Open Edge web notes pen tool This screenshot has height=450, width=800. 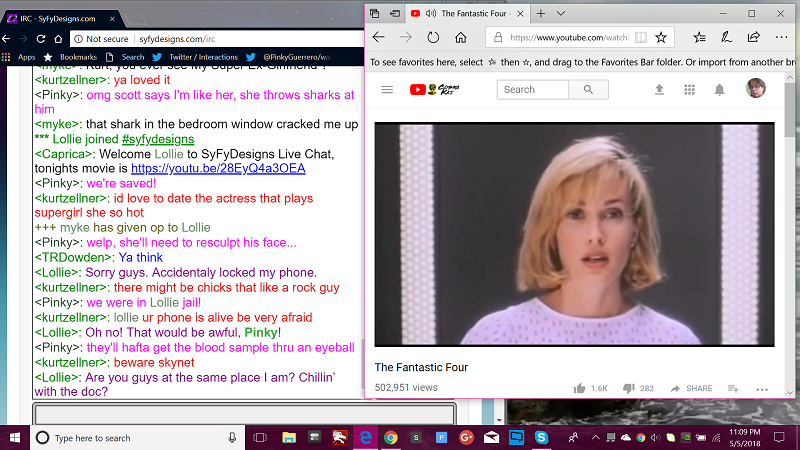726,37
